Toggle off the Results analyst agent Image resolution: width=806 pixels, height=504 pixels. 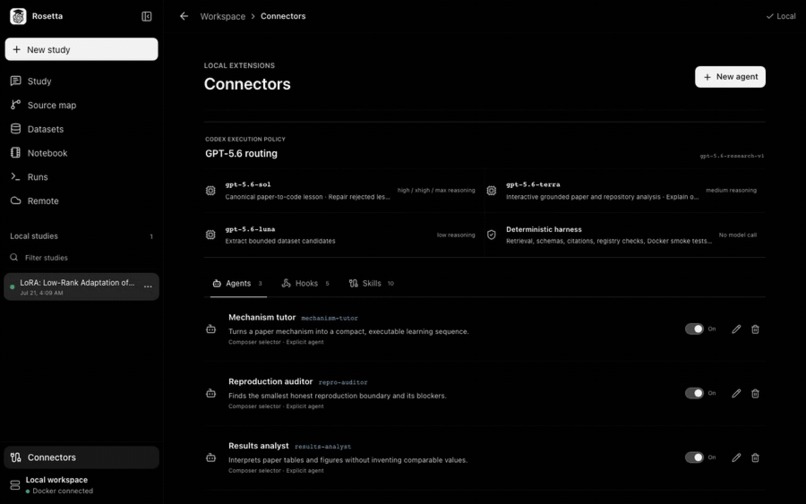tap(694, 457)
